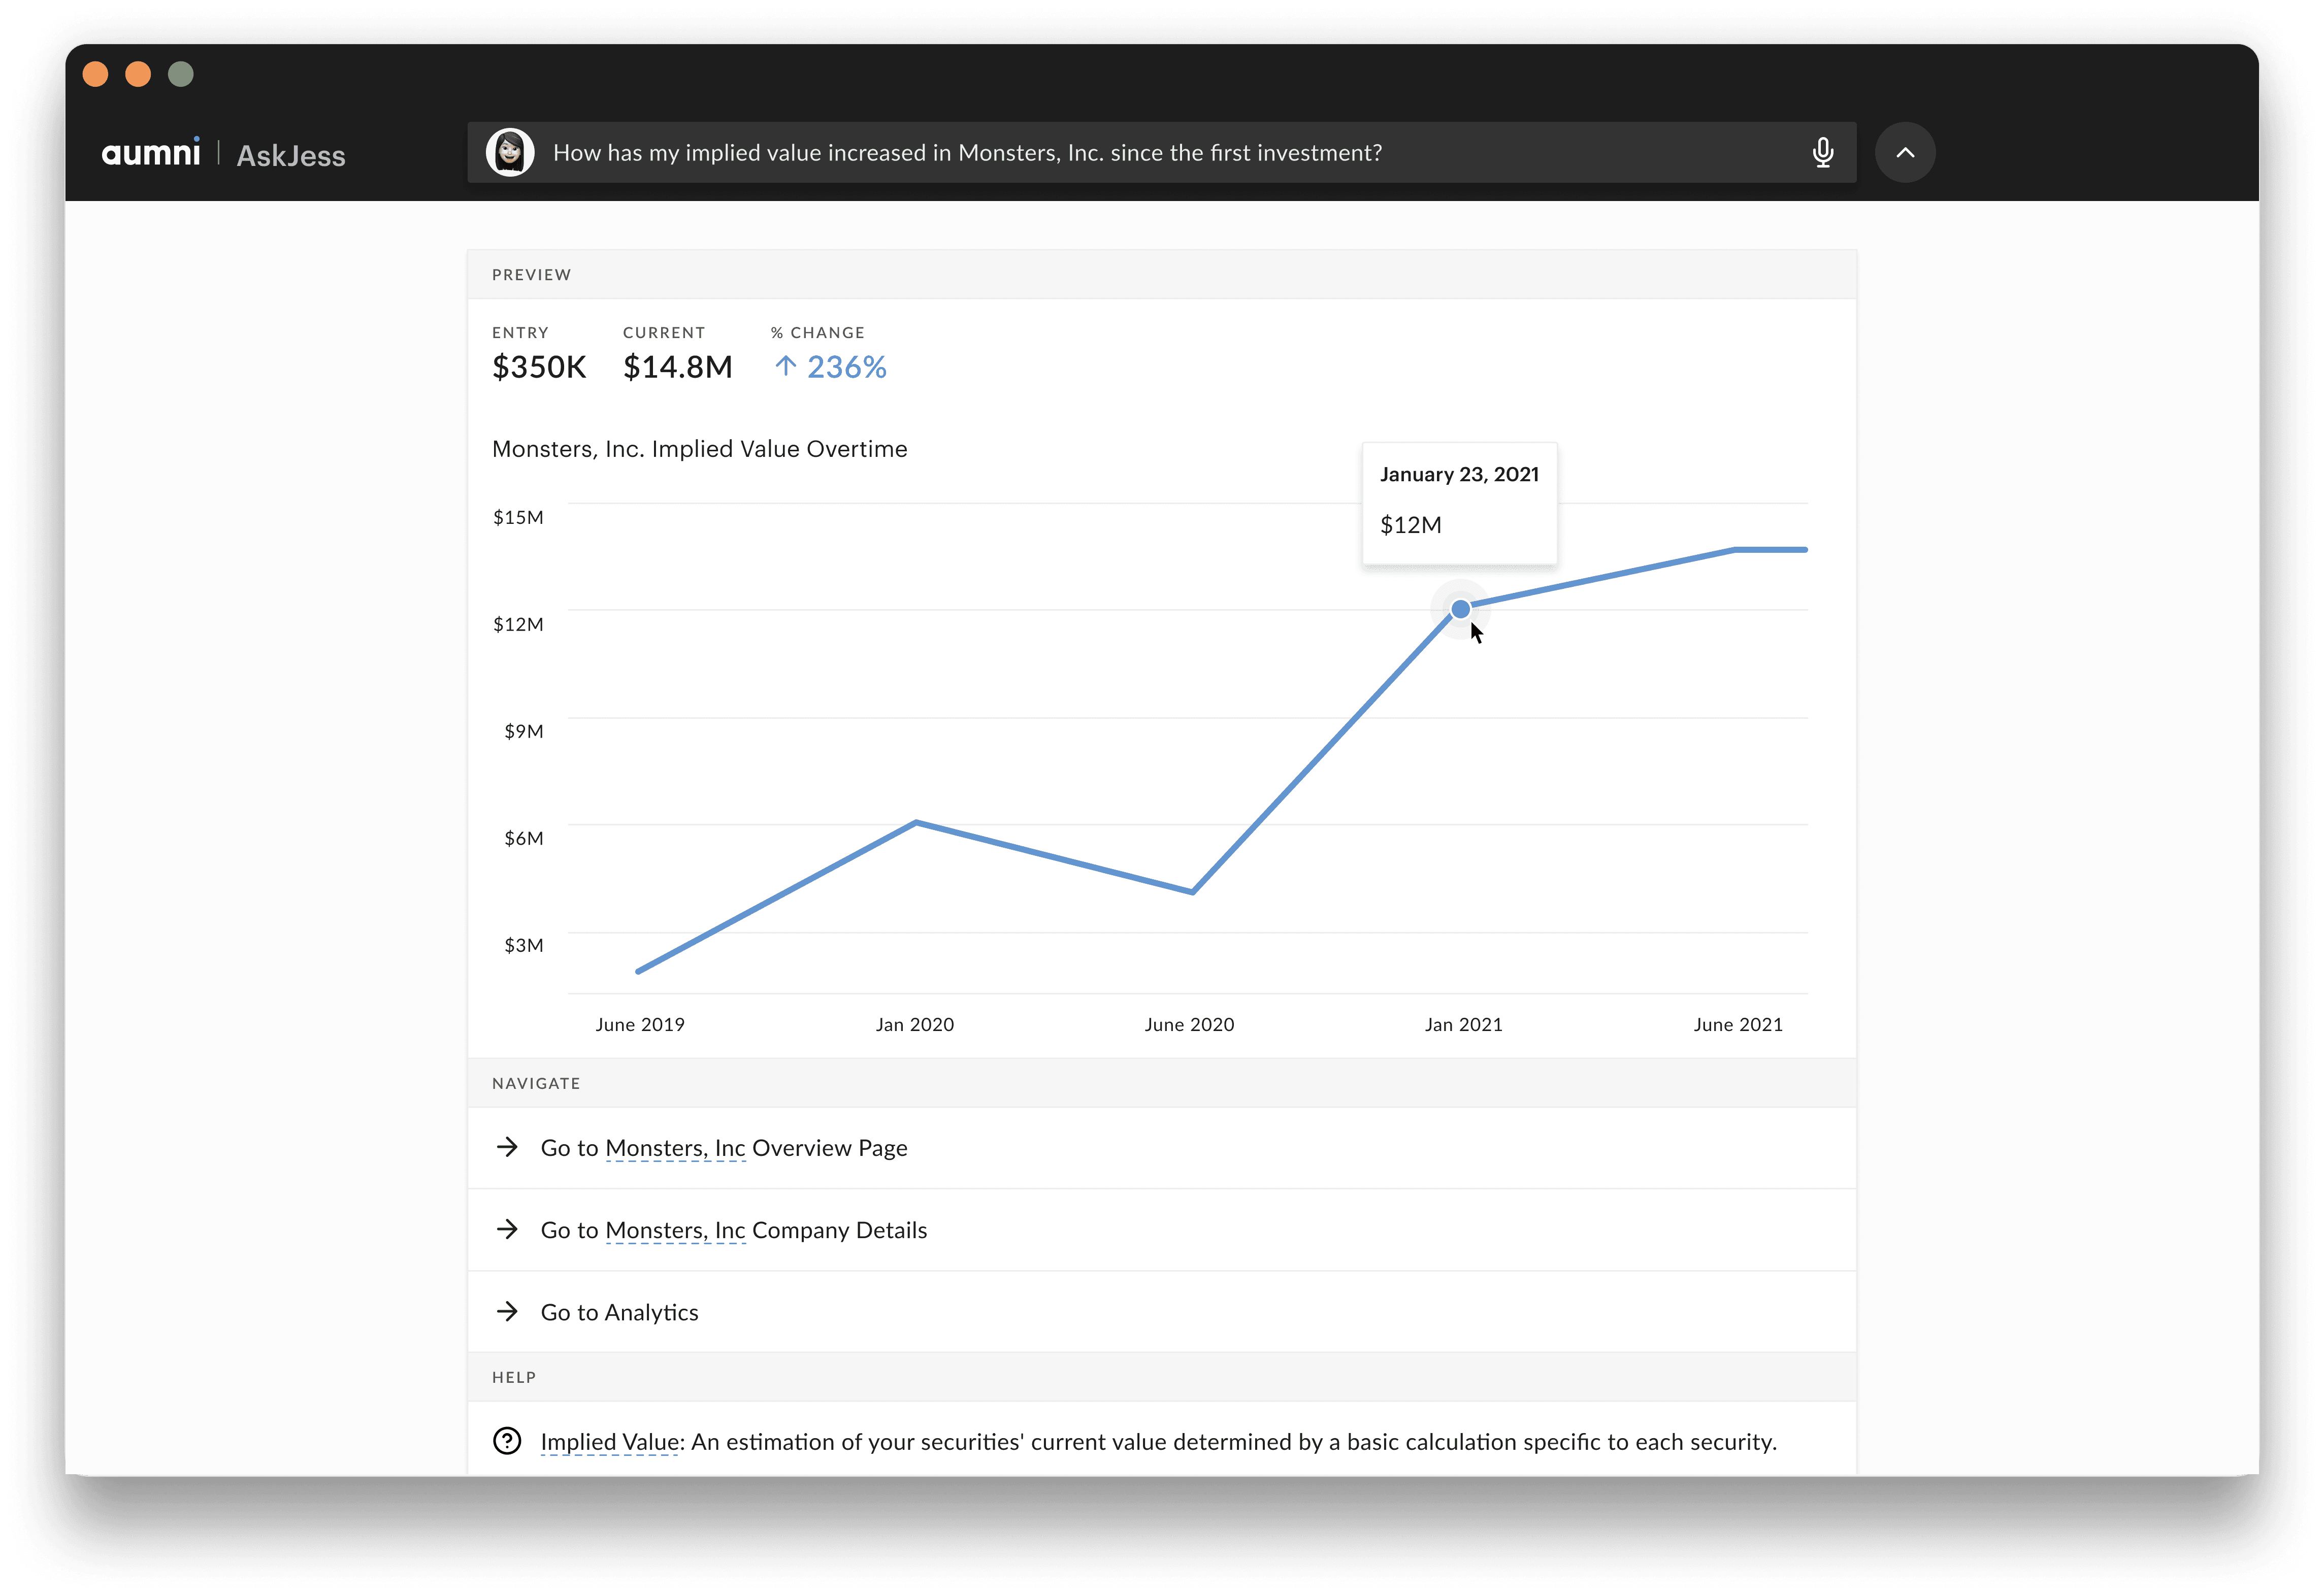Click the Jess avatar in search bar
Image resolution: width=2324 pixels, height=1594 pixels.
point(510,152)
